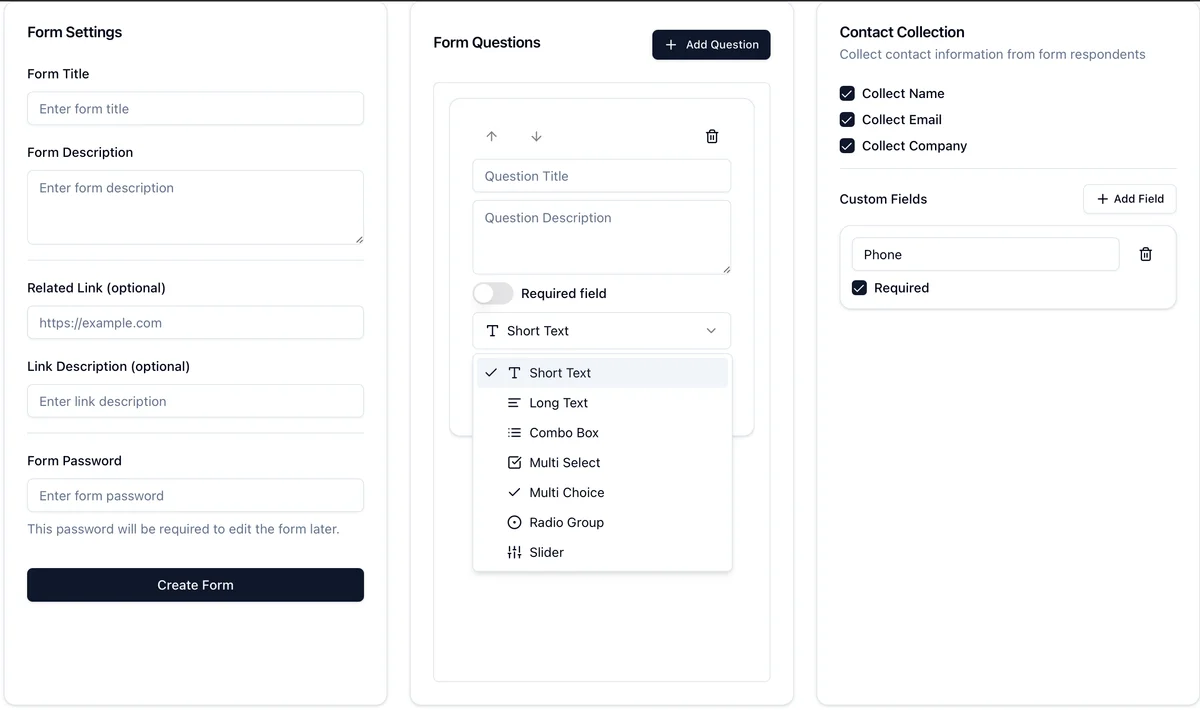Screen dimensions: 1200x710
Task: Disable the Collect Company checkbox
Action: coord(847,145)
